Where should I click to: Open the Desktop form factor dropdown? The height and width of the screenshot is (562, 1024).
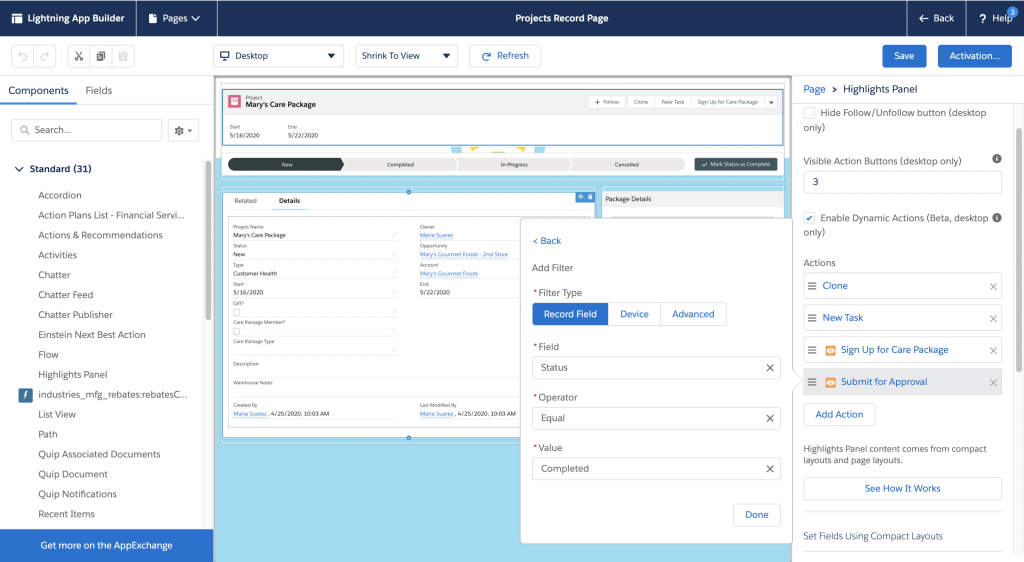278,56
